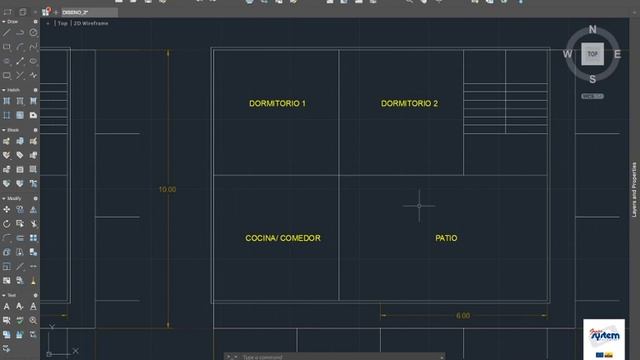Click the text style A icon with checkmark
Screen dimensions: 640x360
coord(20,307)
